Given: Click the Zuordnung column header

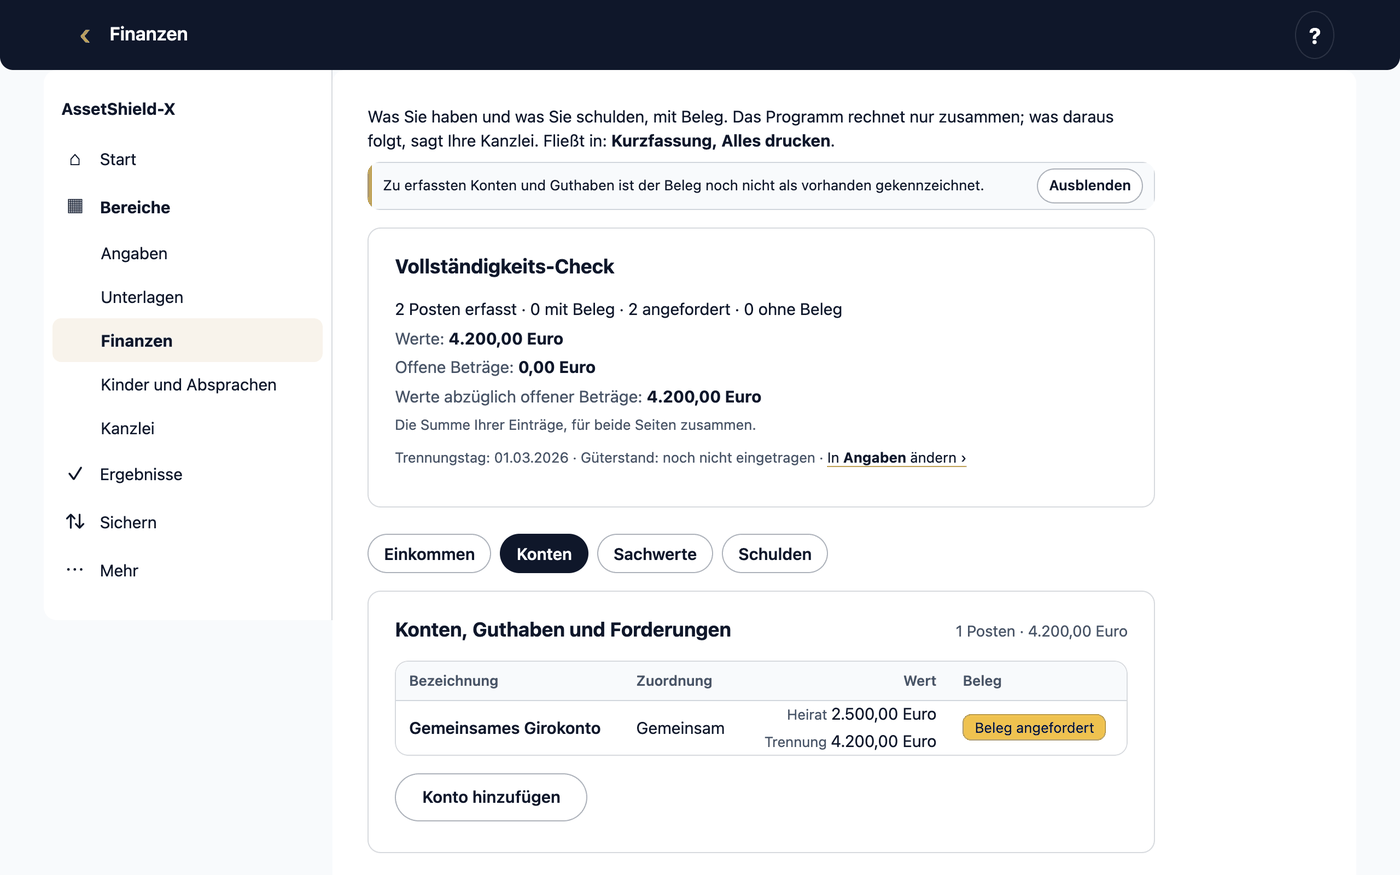Looking at the screenshot, I should pyautogui.click(x=674, y=681).
